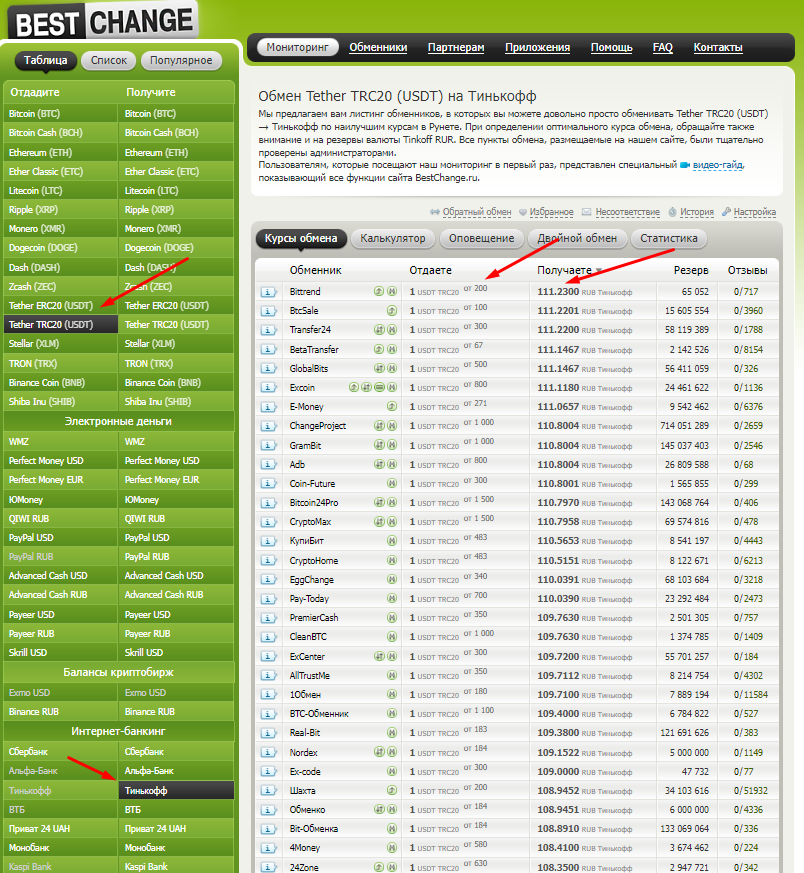Open info icon for Excoin row
Image resolution: width=804 pixels, height=873 pixels.
[x=268, y=388]
